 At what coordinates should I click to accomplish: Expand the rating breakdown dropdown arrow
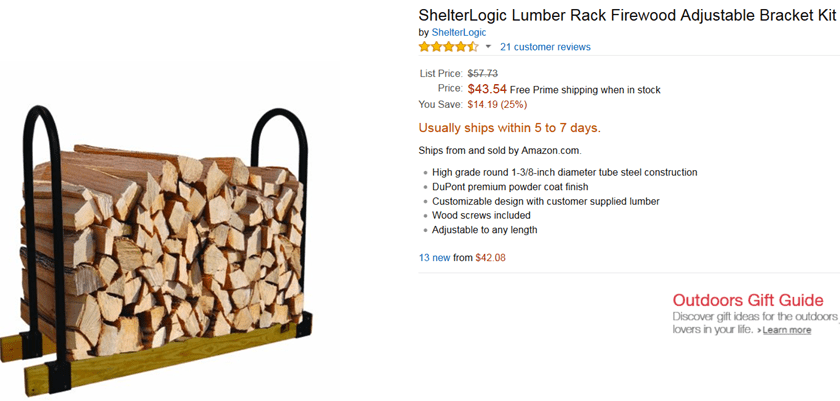tap(488, 47)
